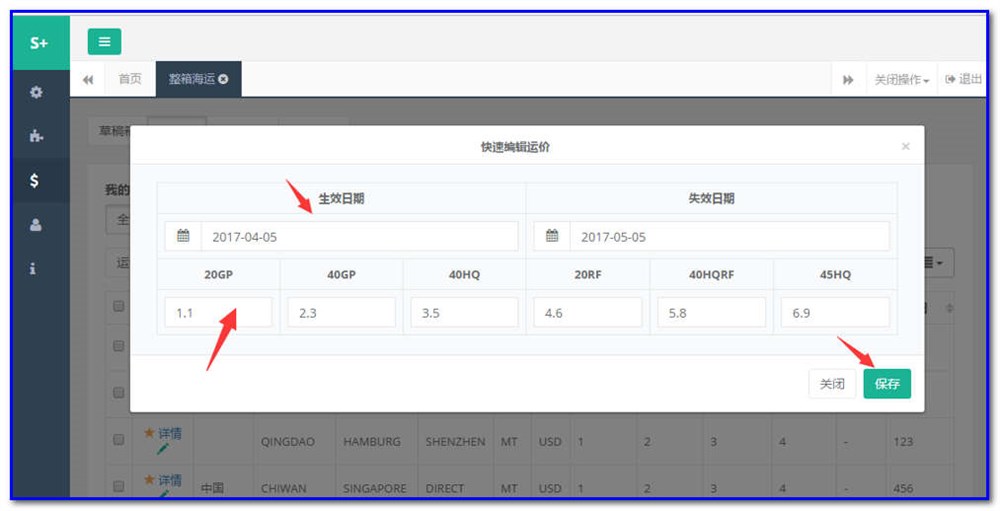
Task: Close the 整箱海运 tab with x icon
Action: click(223, 79)
